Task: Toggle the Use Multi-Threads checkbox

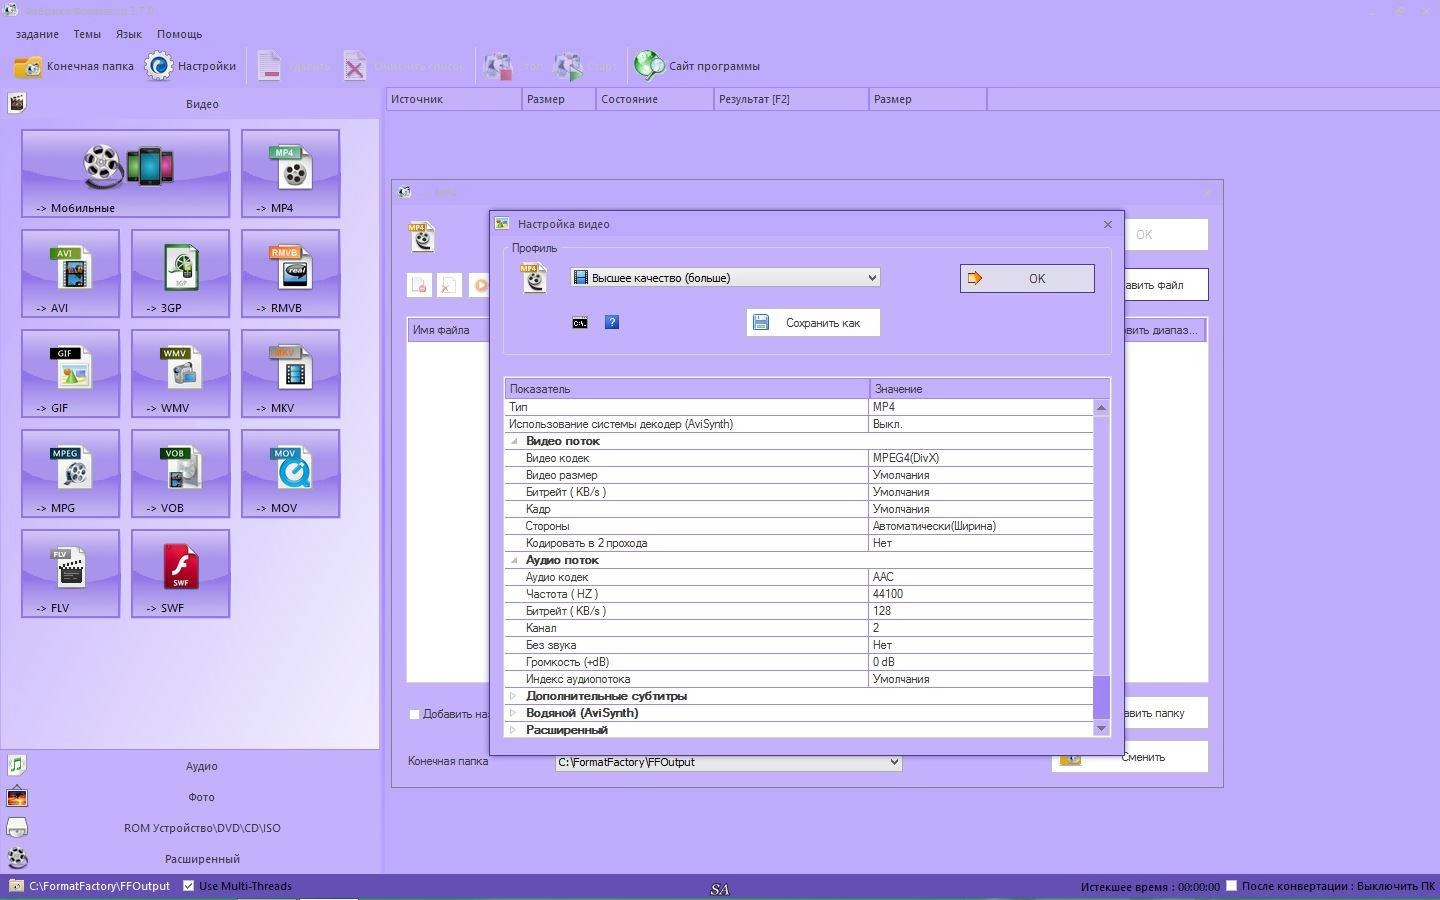Action: coord(188,886)
